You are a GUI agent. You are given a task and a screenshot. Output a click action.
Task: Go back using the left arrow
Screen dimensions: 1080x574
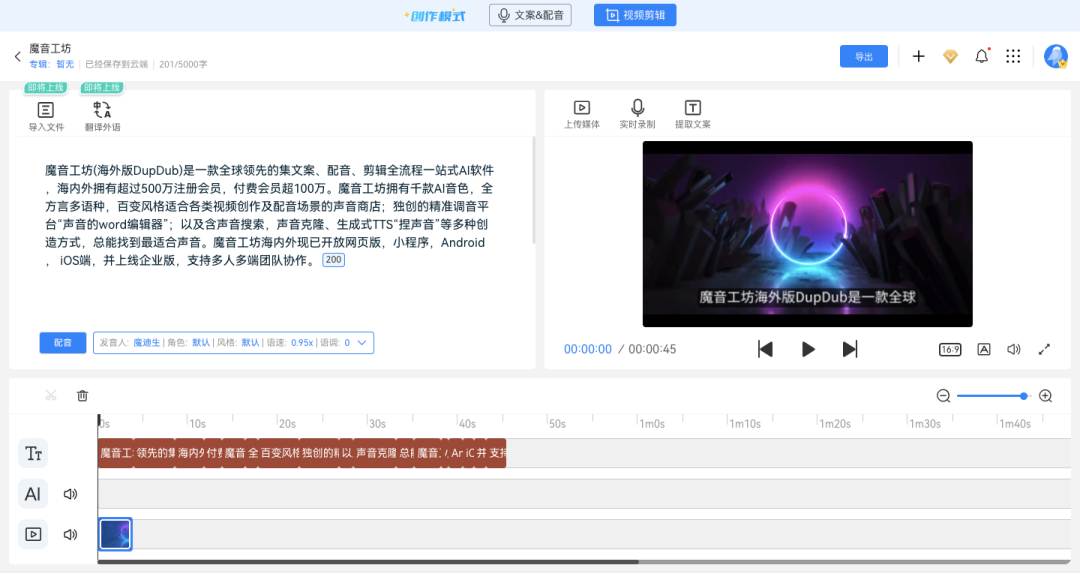tap(18, 57)
